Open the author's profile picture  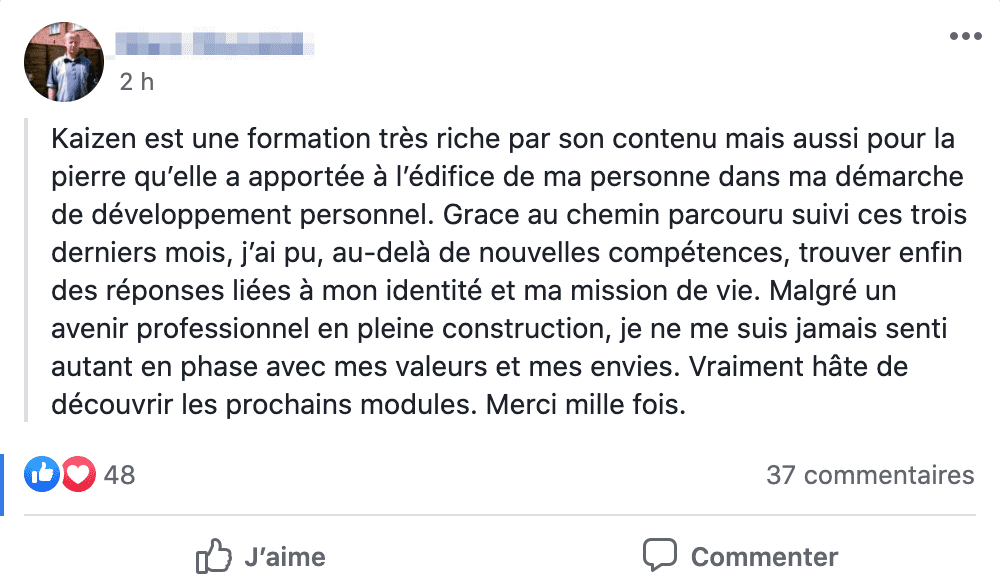point(63,61)
